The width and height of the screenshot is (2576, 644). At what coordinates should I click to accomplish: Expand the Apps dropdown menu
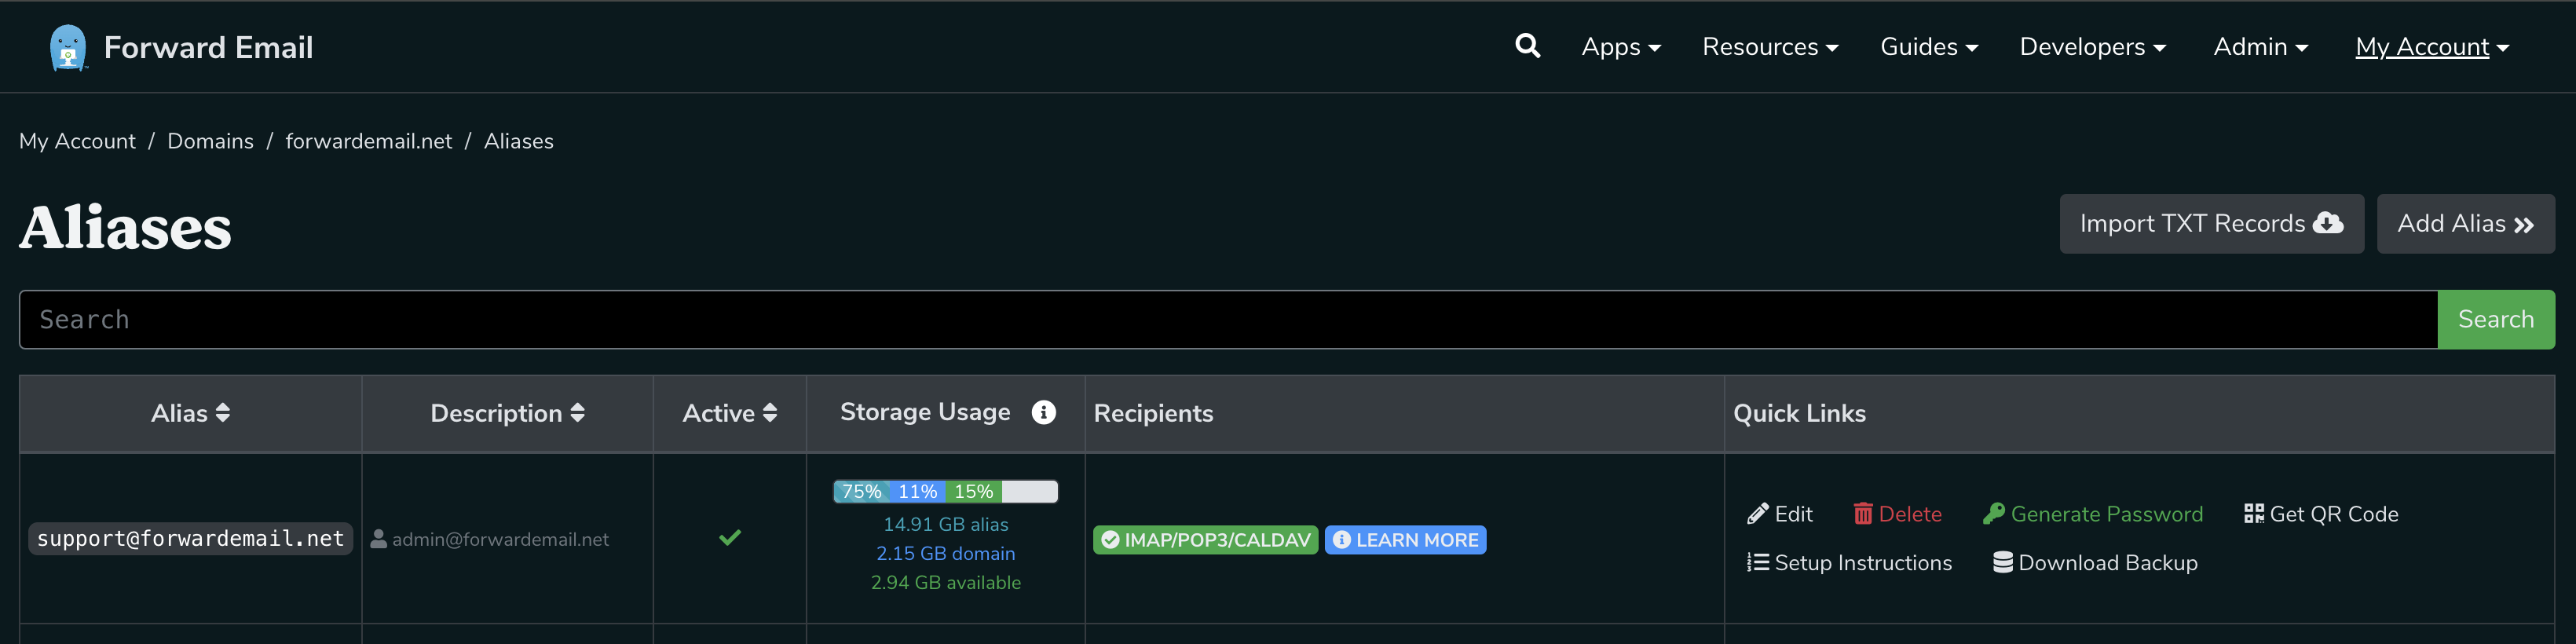point(1621,47)
